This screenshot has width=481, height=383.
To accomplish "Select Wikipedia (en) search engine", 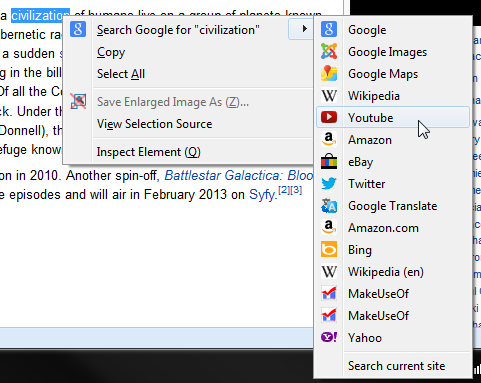I will (386, 272).
